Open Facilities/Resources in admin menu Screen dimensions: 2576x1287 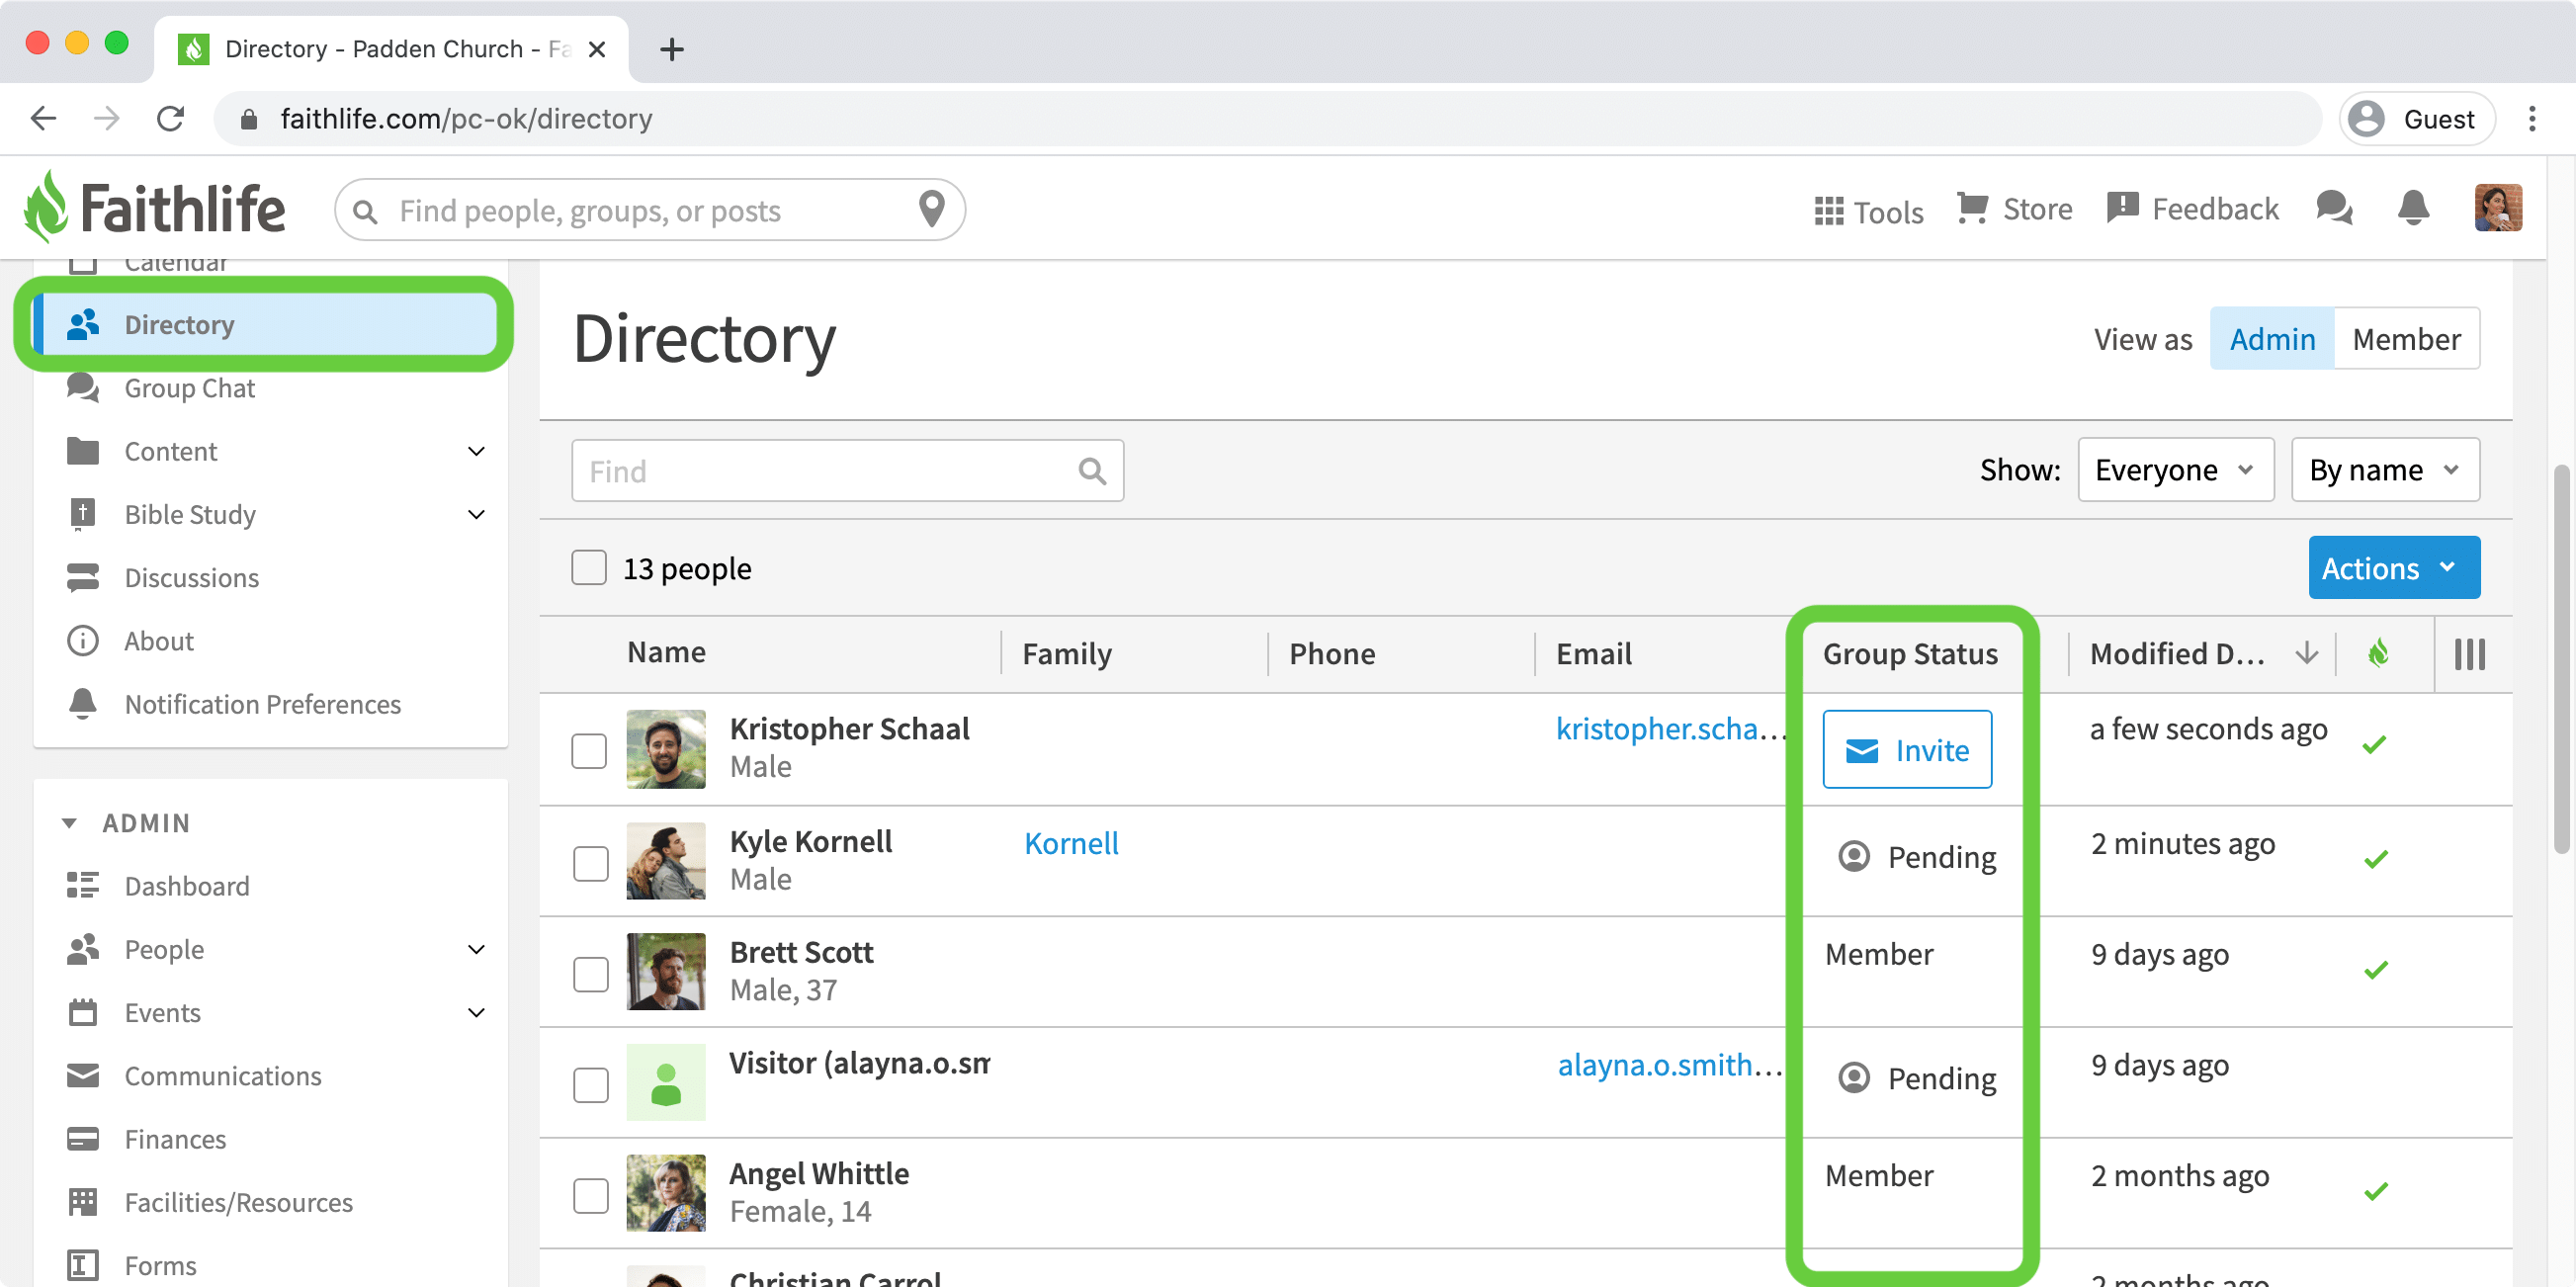(238, 1202)
